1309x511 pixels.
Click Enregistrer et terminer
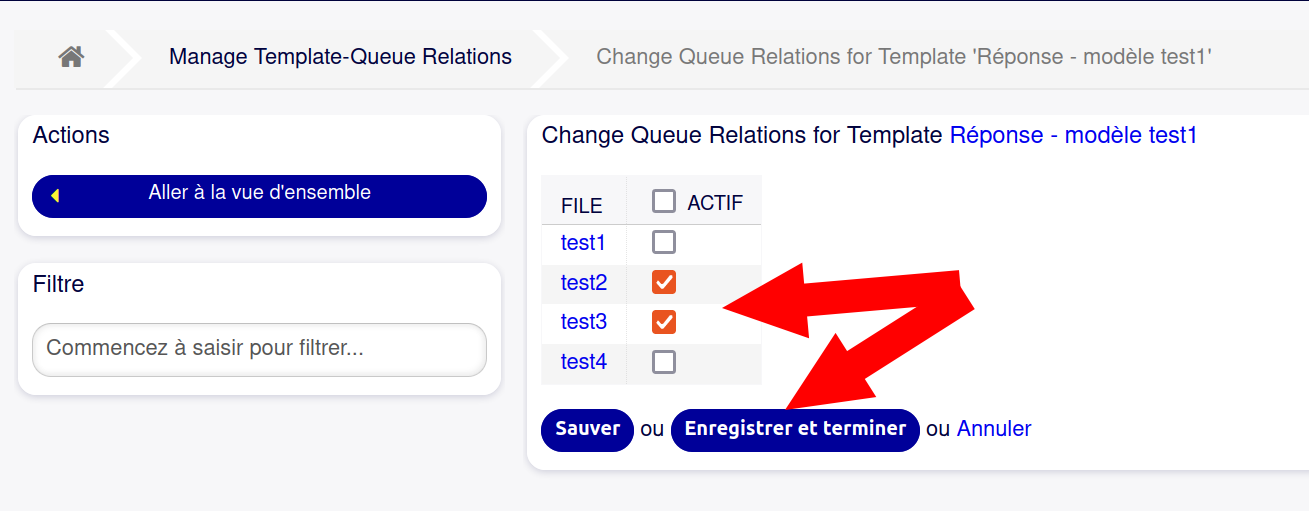click(x=795, y=429)
